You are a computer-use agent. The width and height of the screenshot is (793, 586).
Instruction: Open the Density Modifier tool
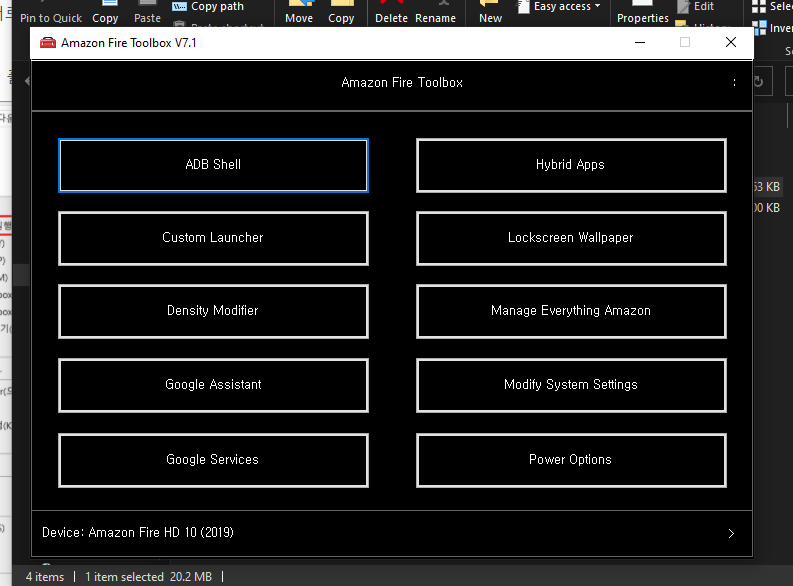pos(213,311)
